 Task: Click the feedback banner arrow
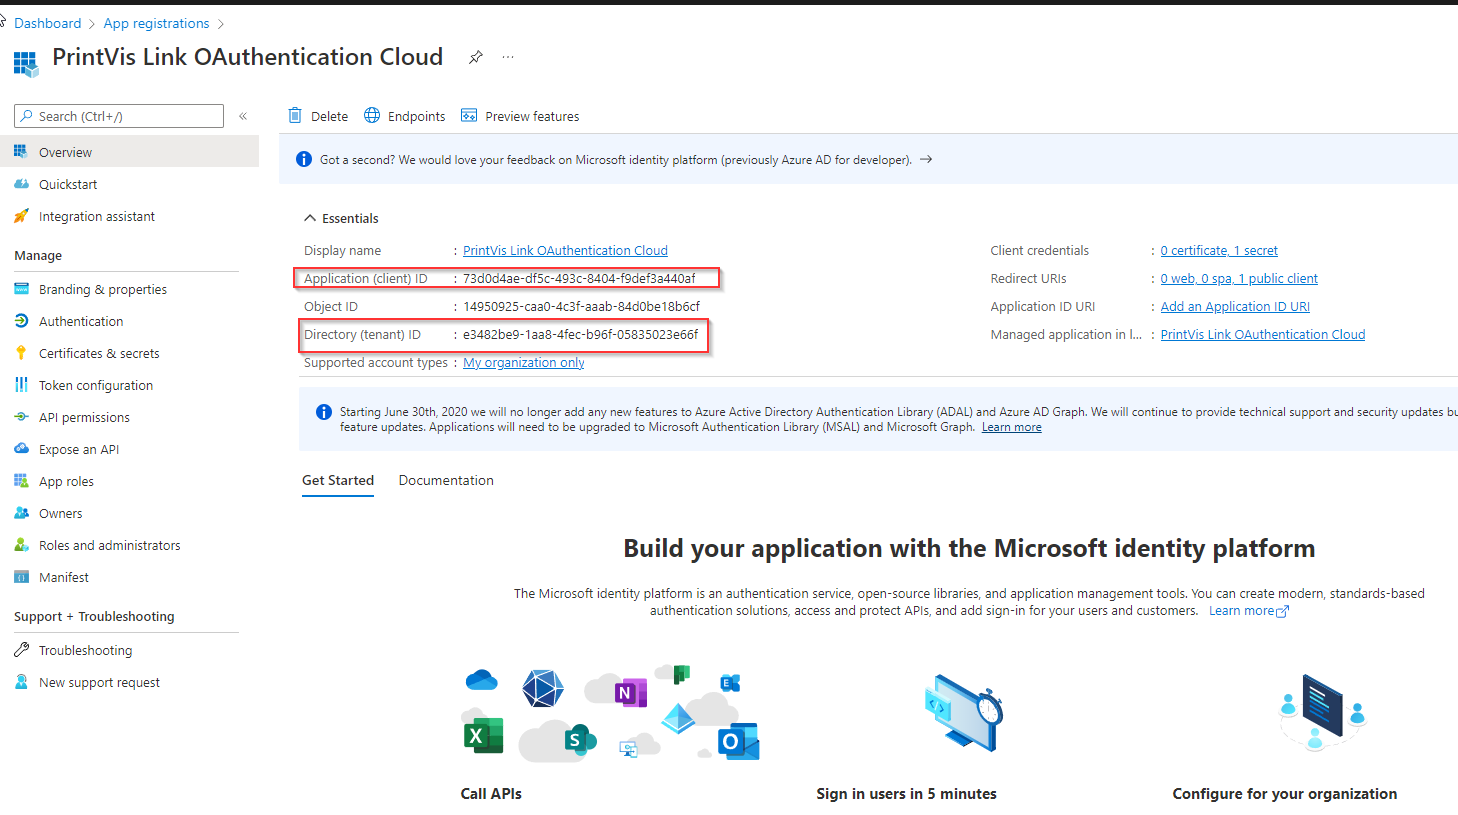[926, 159]
